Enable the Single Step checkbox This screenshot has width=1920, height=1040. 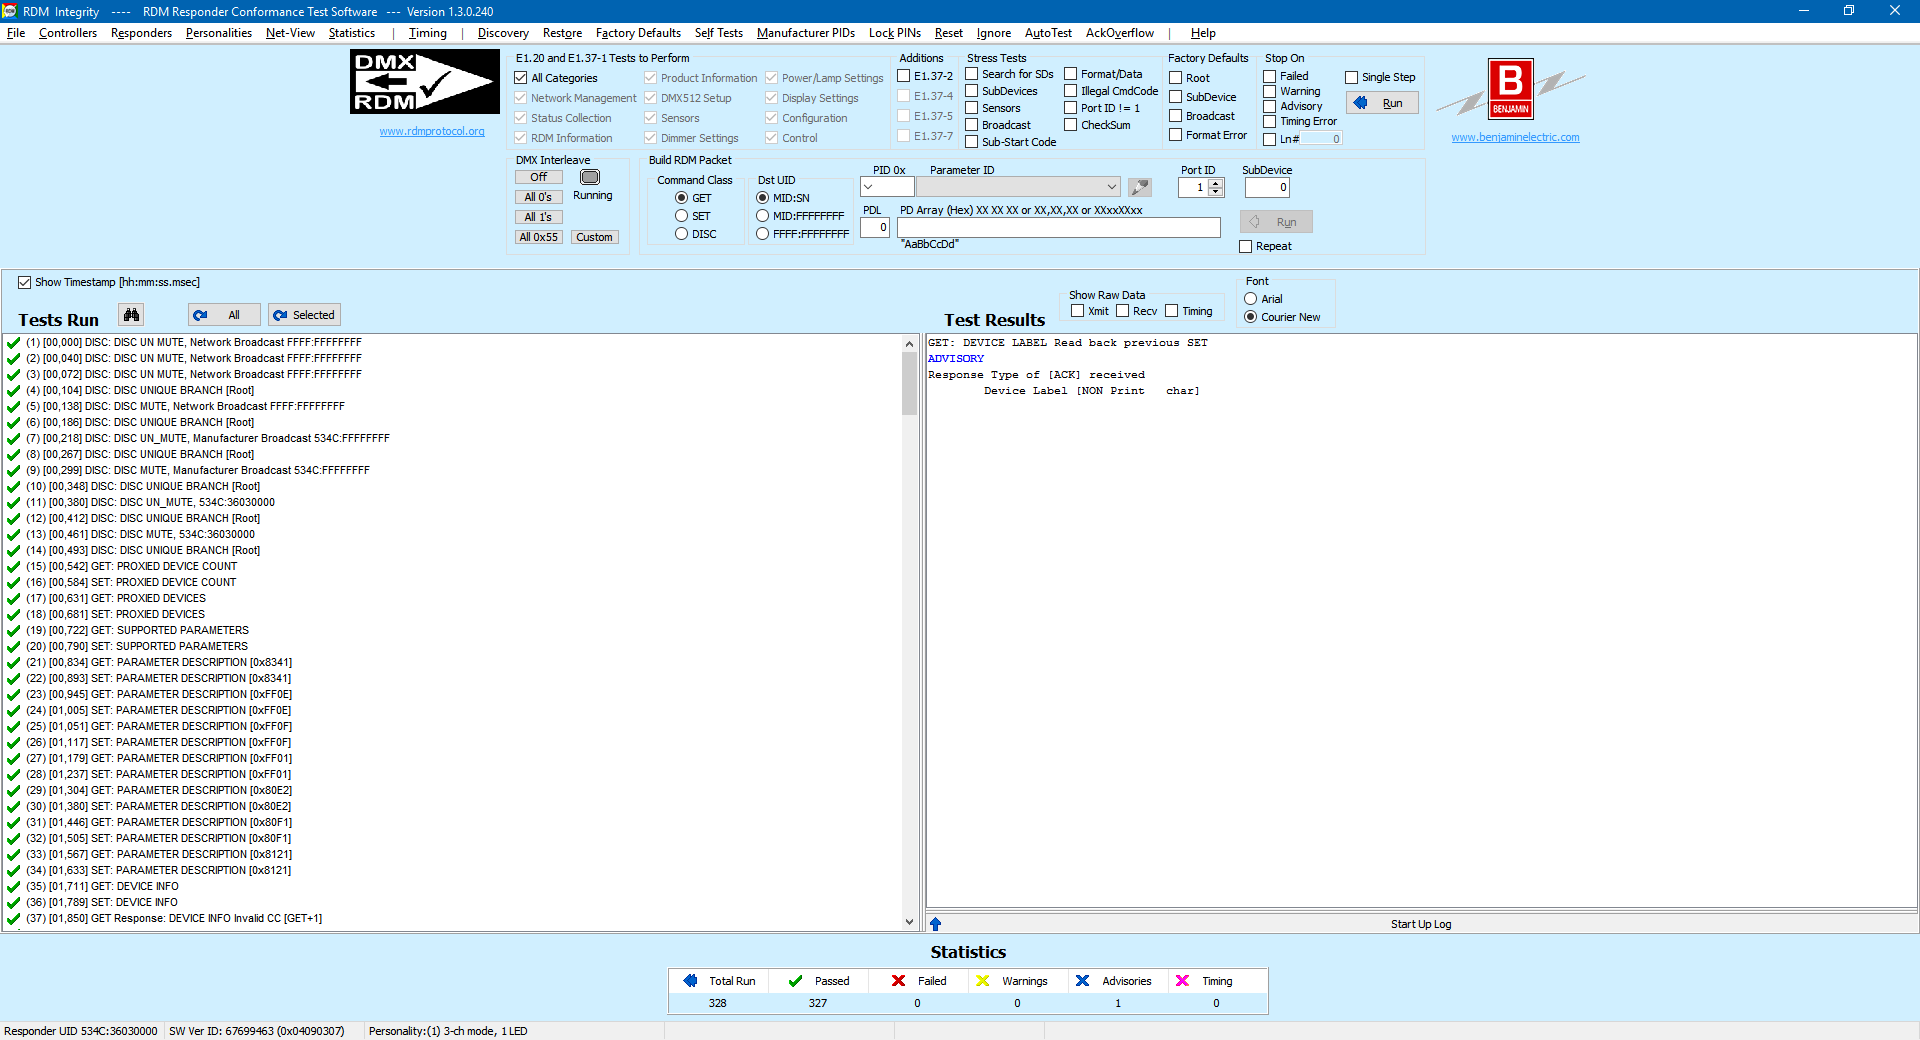coord(1351,77)
